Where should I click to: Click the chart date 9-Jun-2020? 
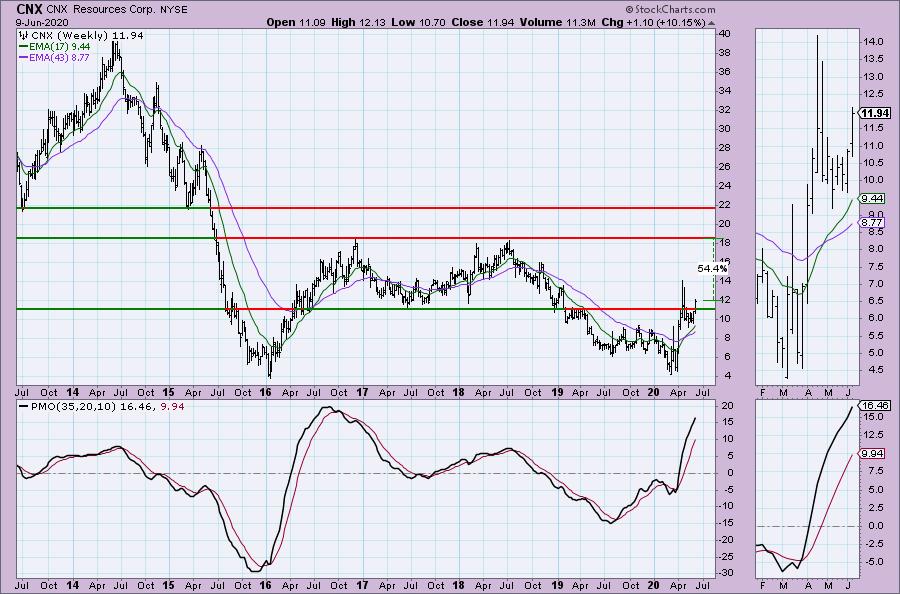42,22
